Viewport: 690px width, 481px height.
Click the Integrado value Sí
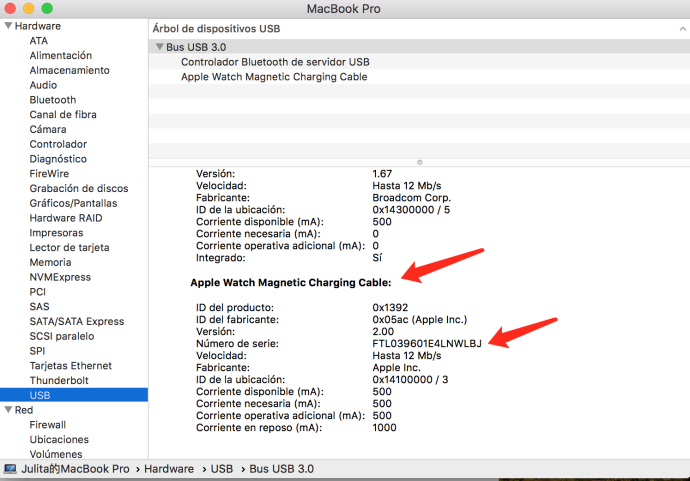coord(377,257)
